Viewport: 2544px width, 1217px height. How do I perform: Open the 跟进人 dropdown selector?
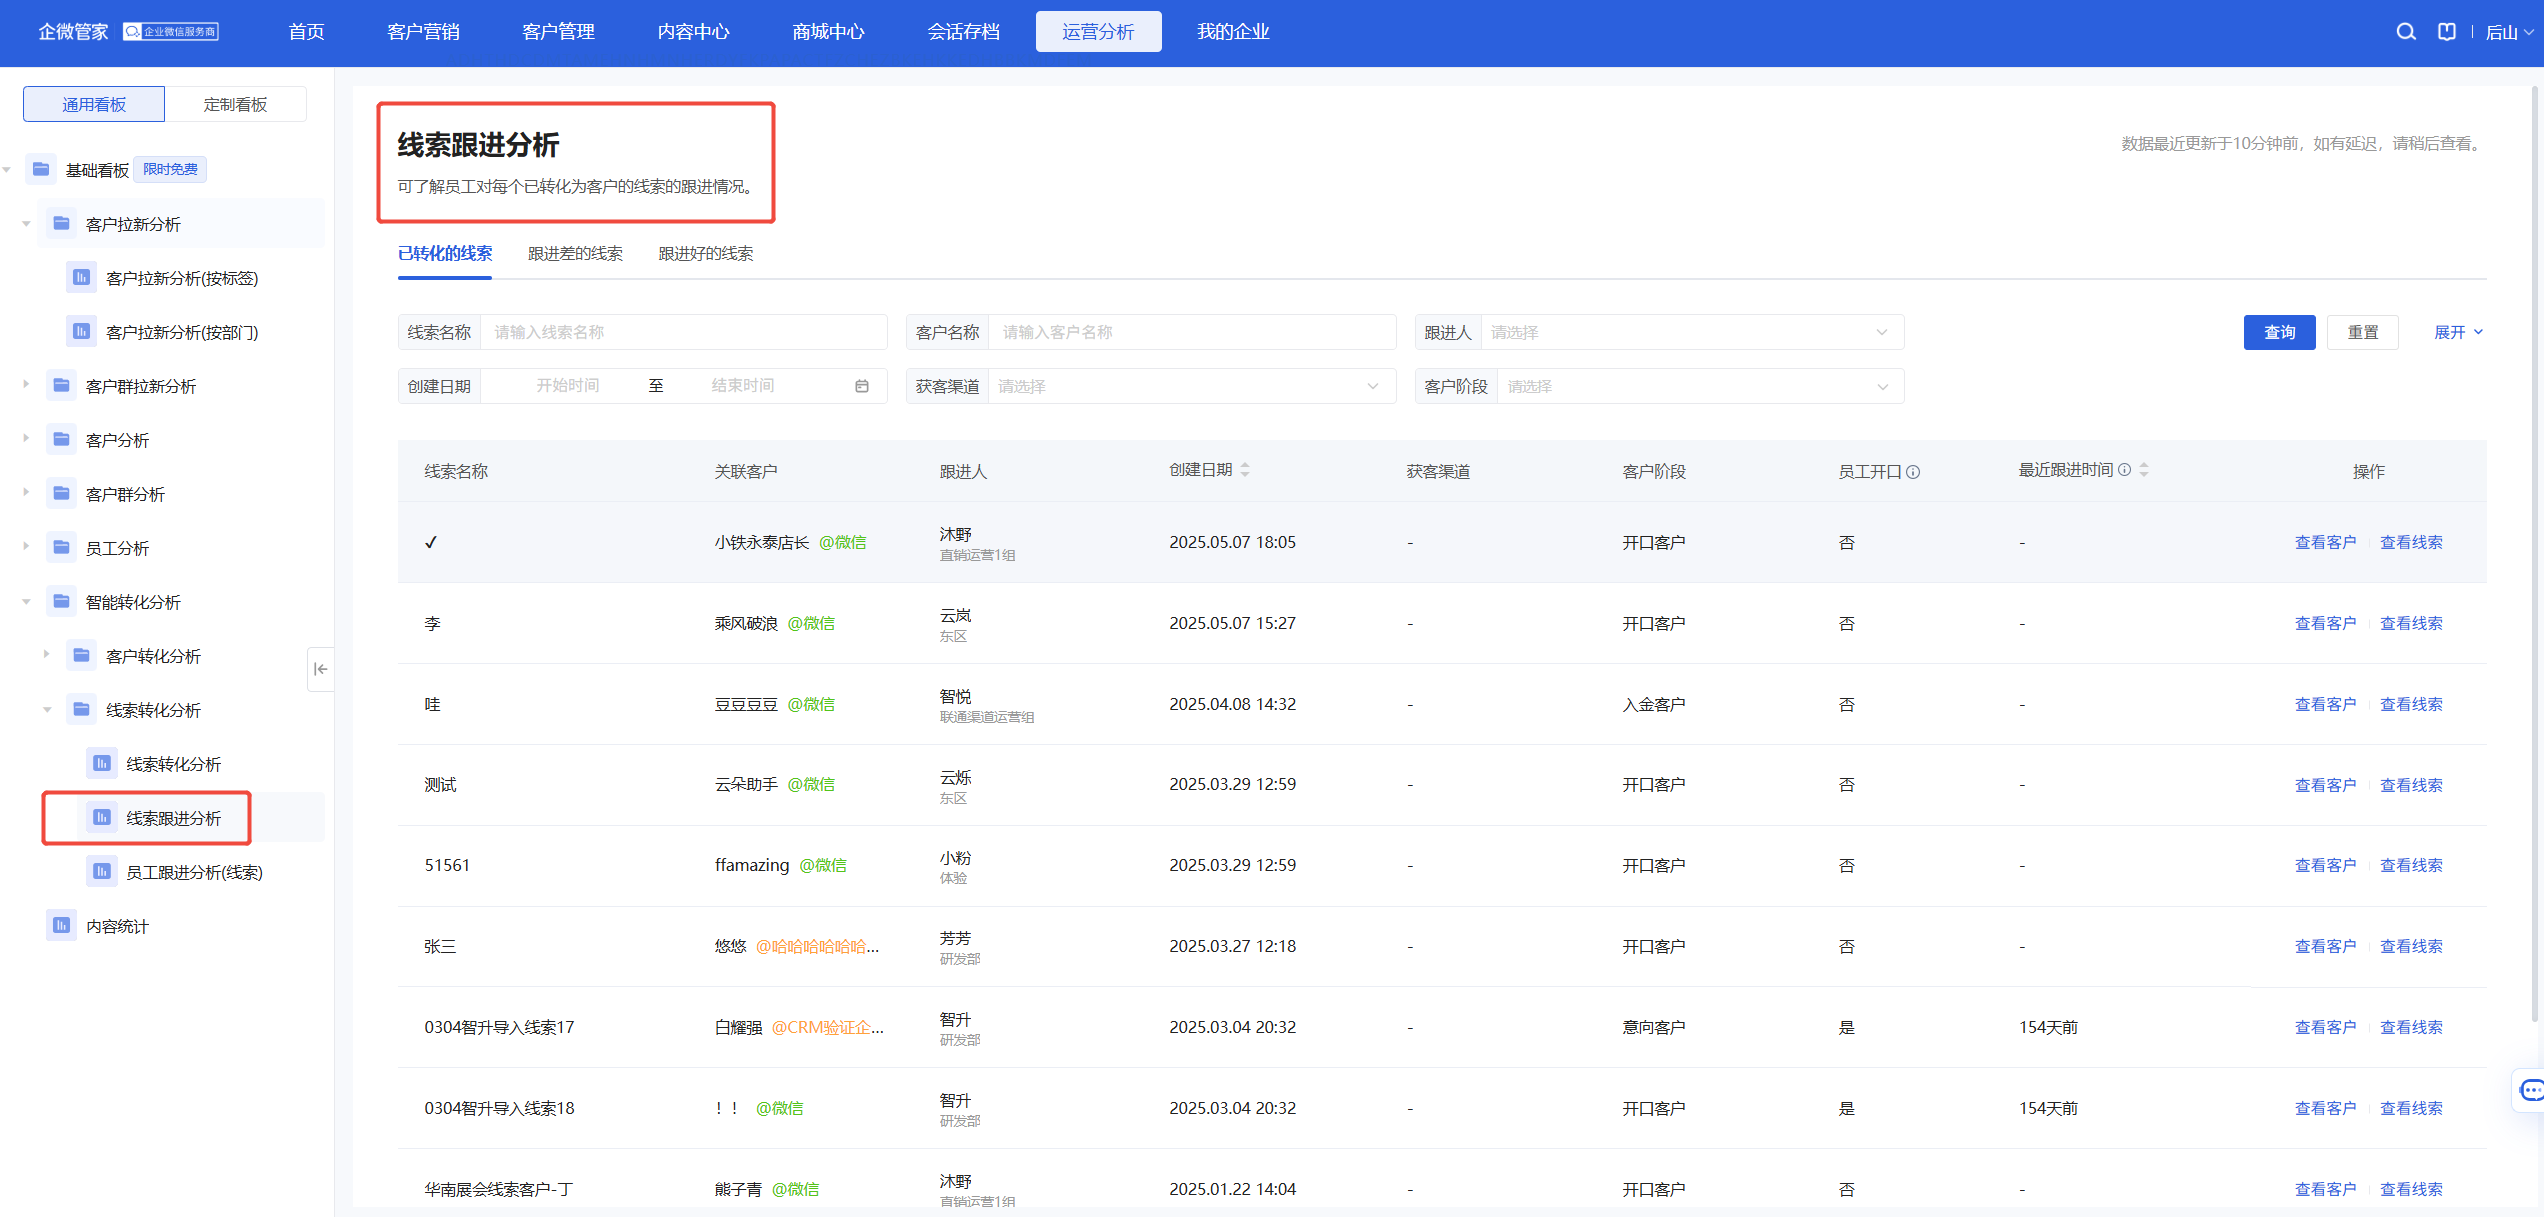click(1692, 332)
